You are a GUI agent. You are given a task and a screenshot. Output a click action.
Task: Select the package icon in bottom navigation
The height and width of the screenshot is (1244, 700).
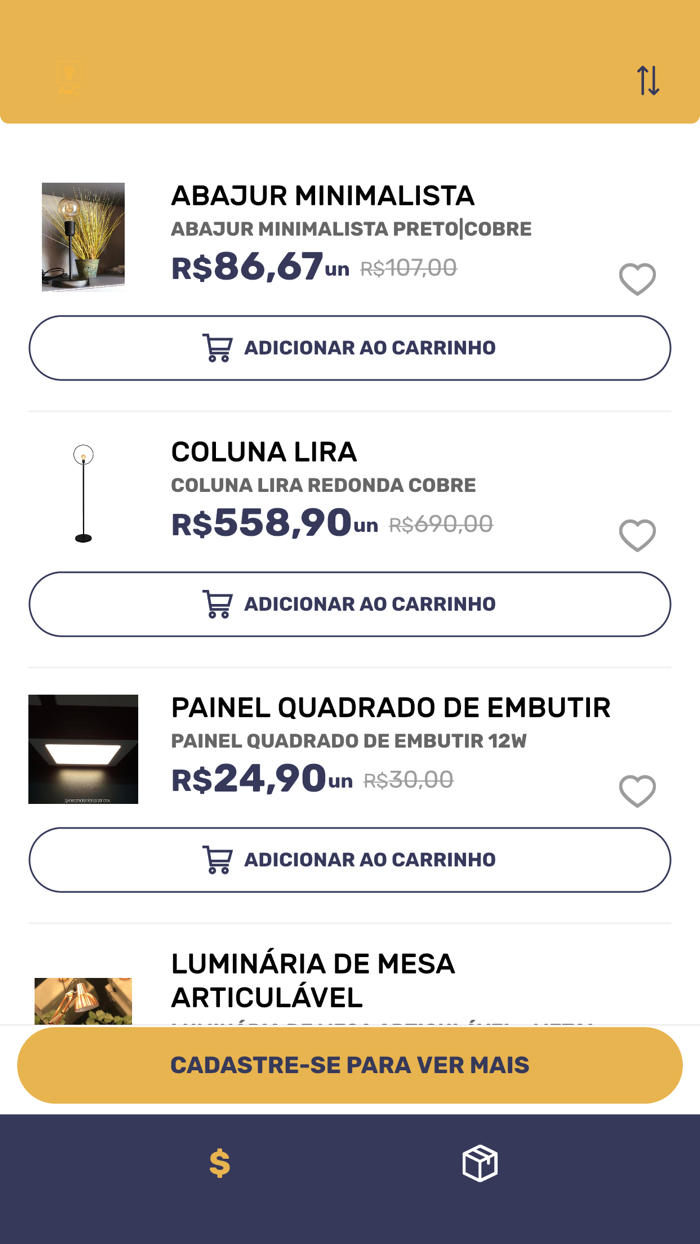[x=479, y=1163]
